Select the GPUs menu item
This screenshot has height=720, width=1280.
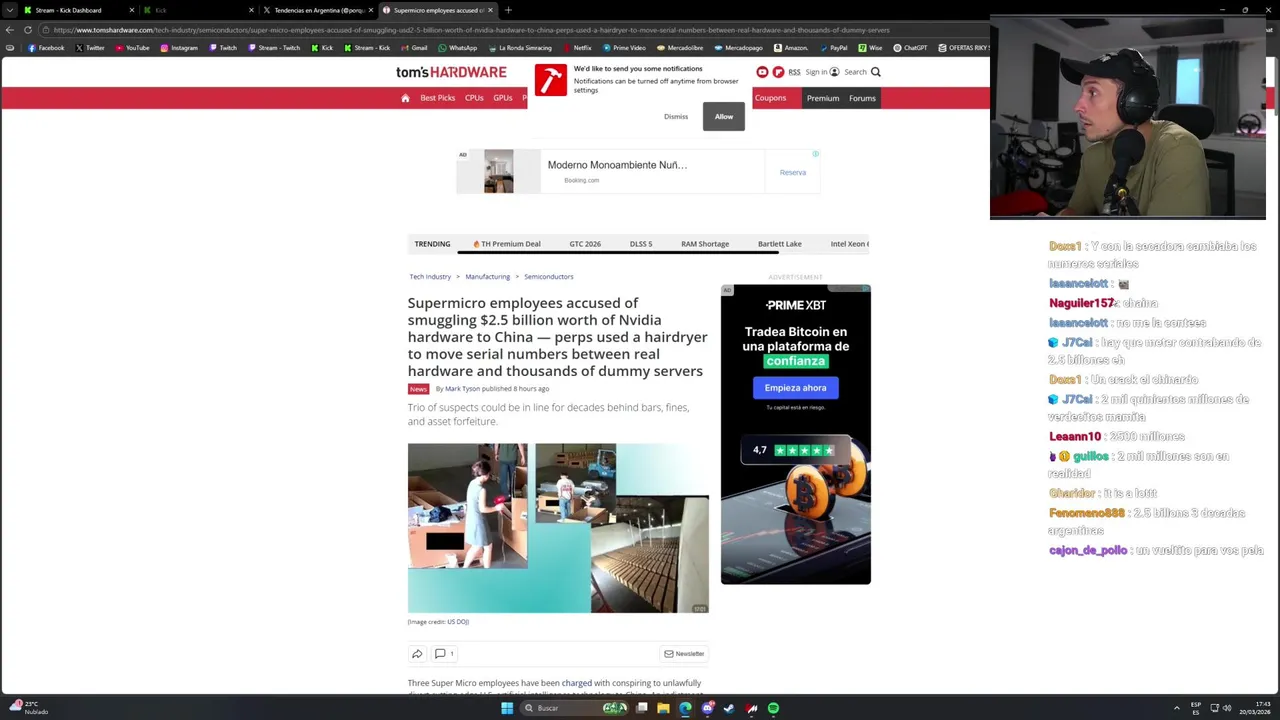pyautogui.click(x=503, y=98)
